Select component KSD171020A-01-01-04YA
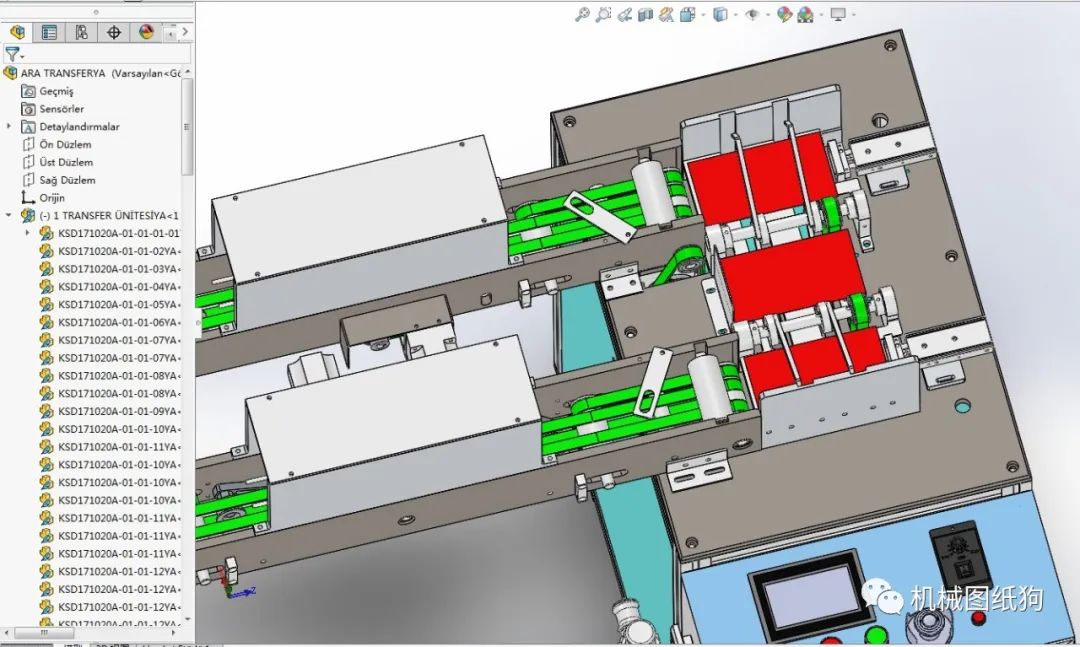The width and height of the screenshot is (1080, 647). tap(110, 287)
